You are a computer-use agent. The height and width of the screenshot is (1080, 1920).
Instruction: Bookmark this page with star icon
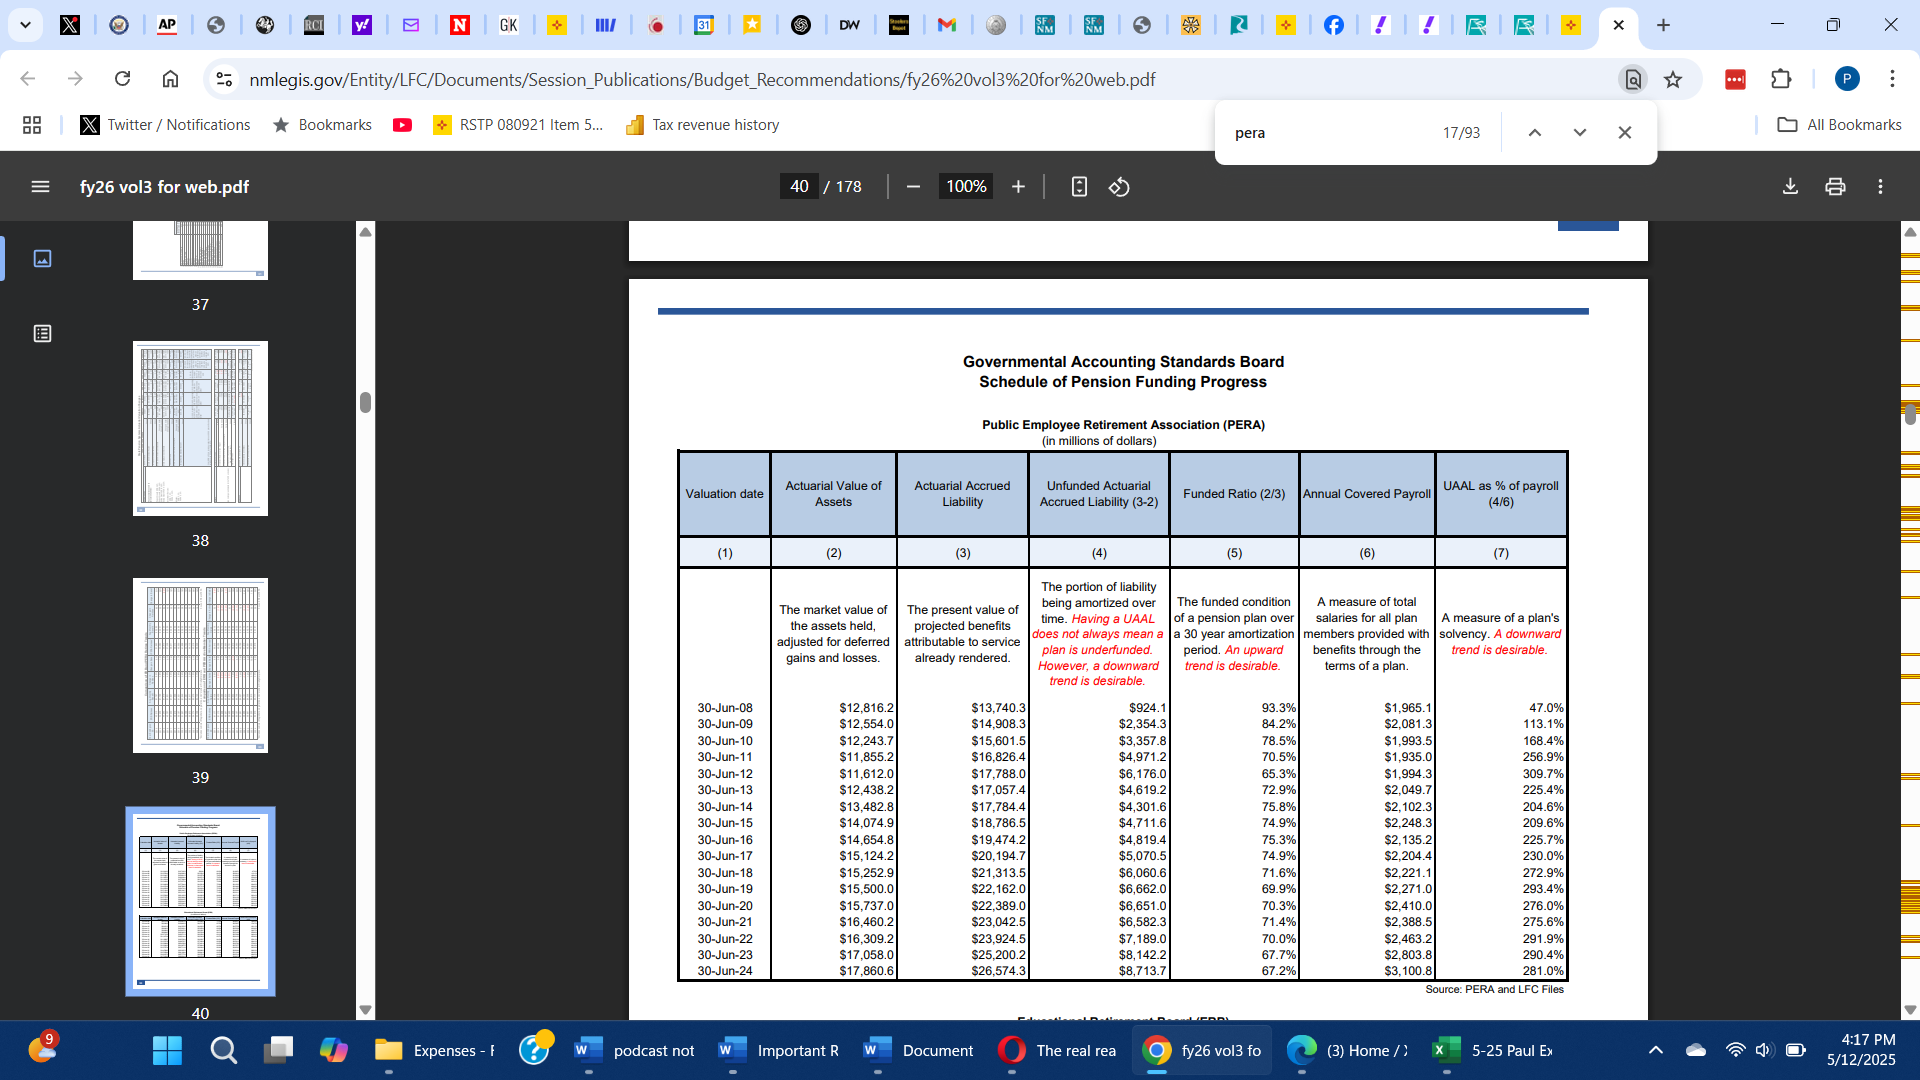[1673, 80]
